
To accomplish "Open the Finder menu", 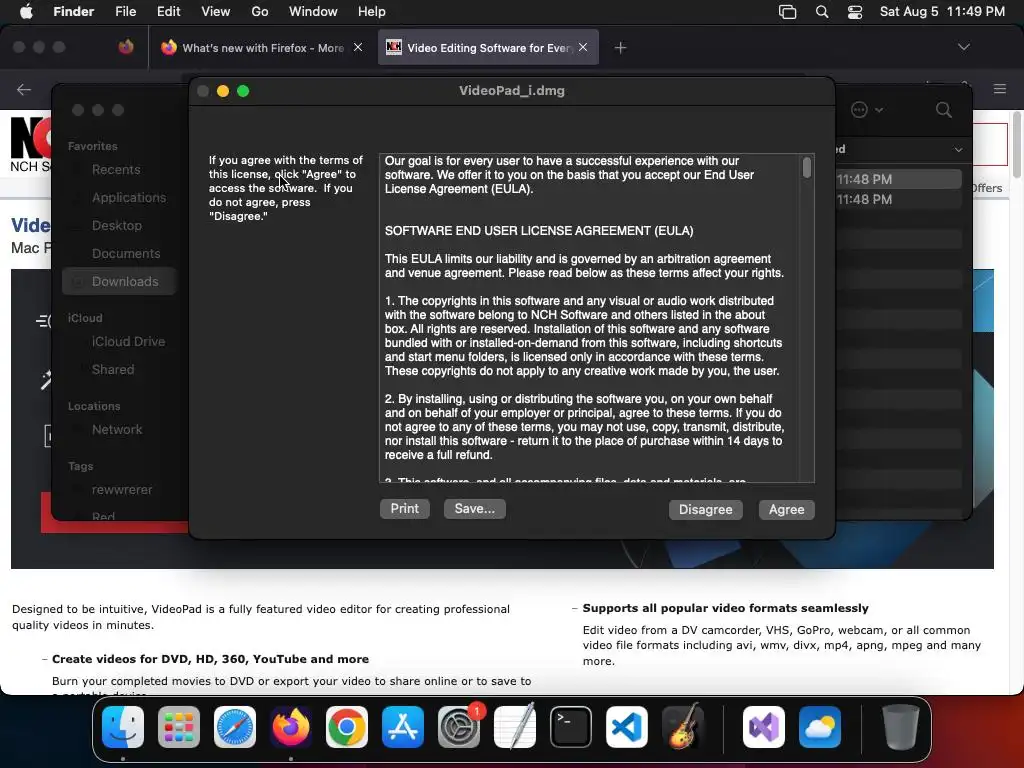I will click(x=73, y=11).
